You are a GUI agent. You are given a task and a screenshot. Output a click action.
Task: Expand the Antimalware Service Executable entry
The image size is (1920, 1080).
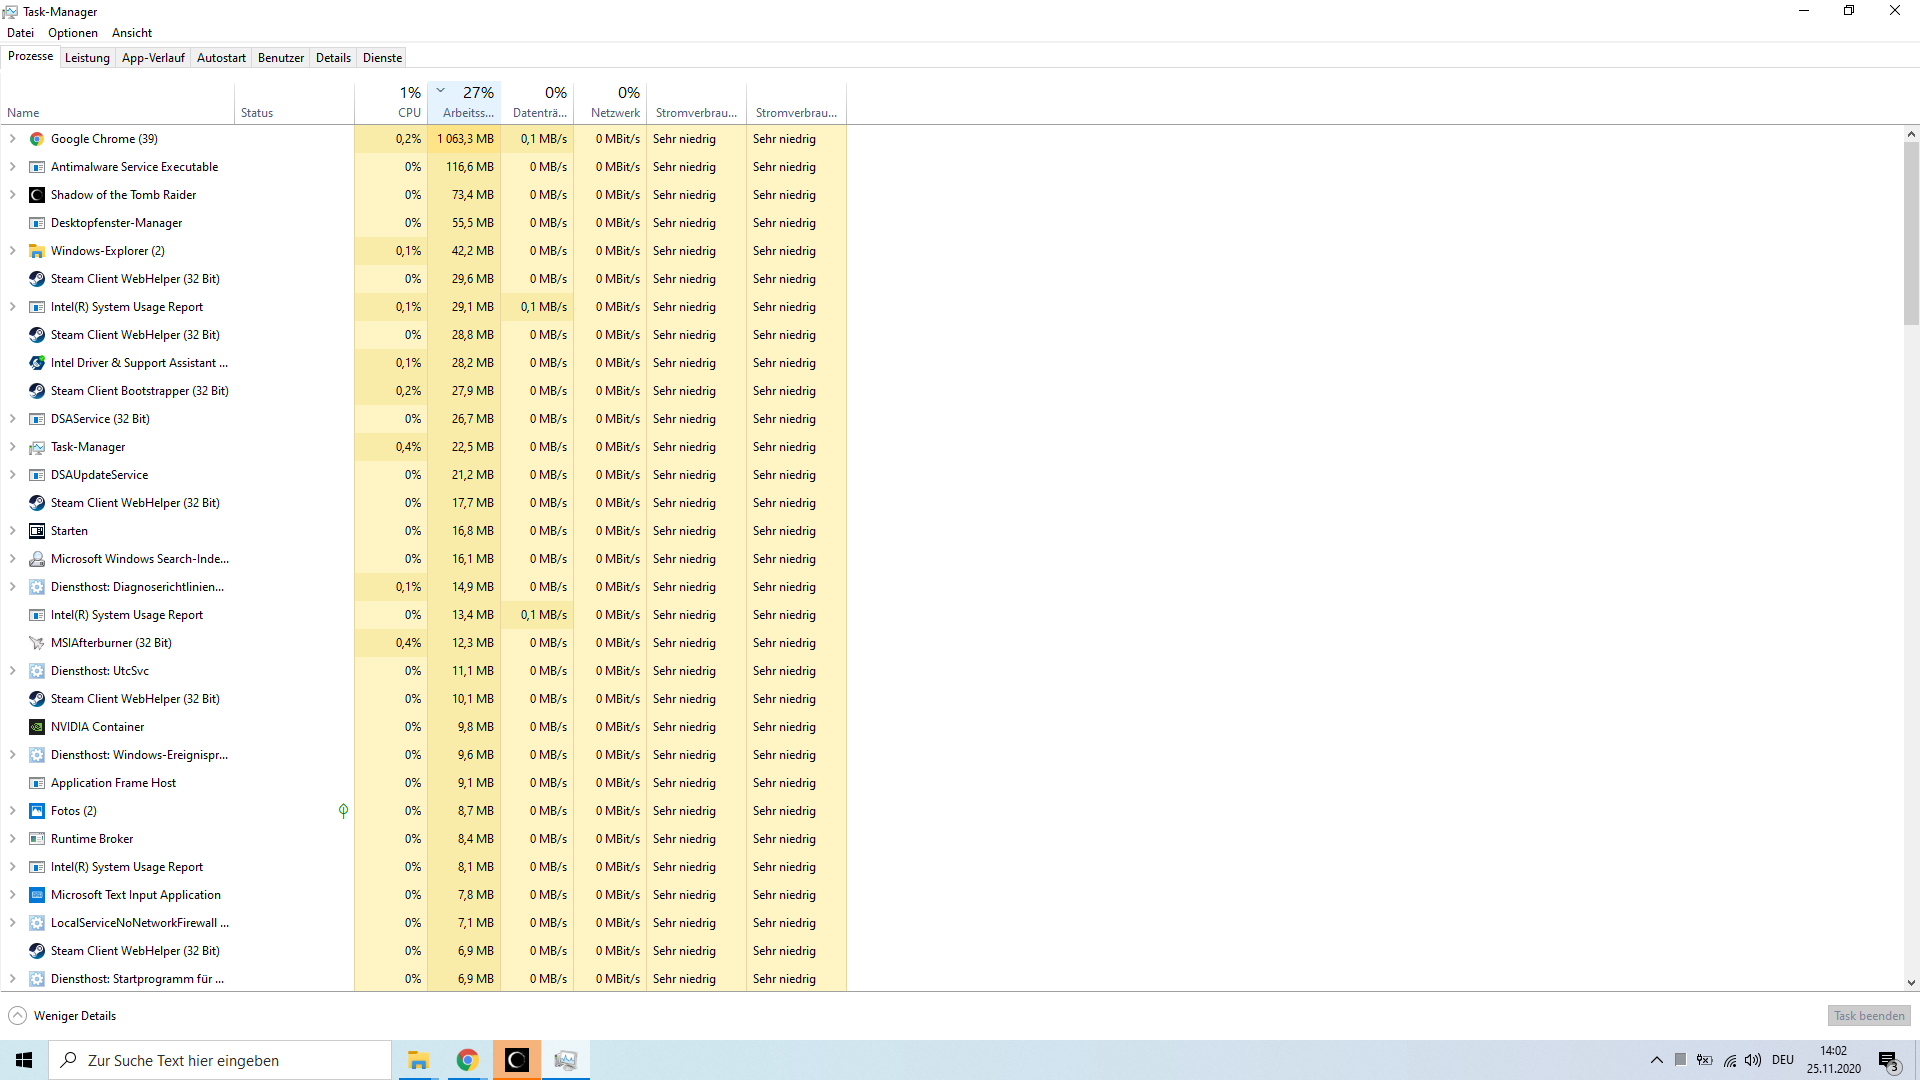click(x=13, y=167)
